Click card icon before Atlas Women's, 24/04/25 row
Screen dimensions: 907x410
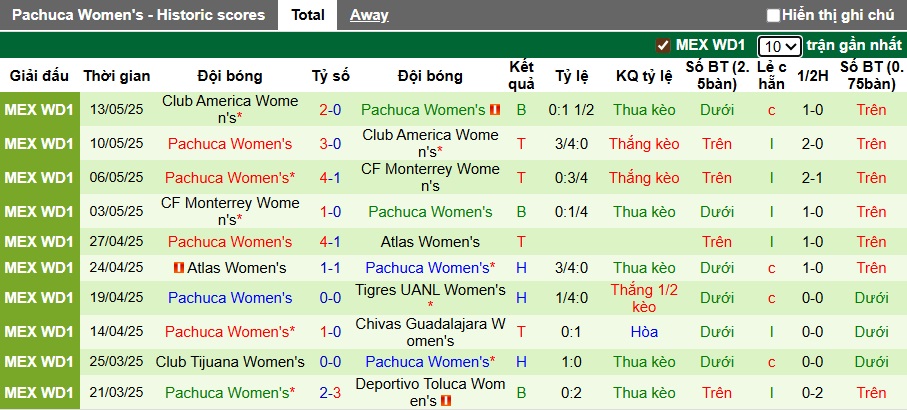click(179, 267)
